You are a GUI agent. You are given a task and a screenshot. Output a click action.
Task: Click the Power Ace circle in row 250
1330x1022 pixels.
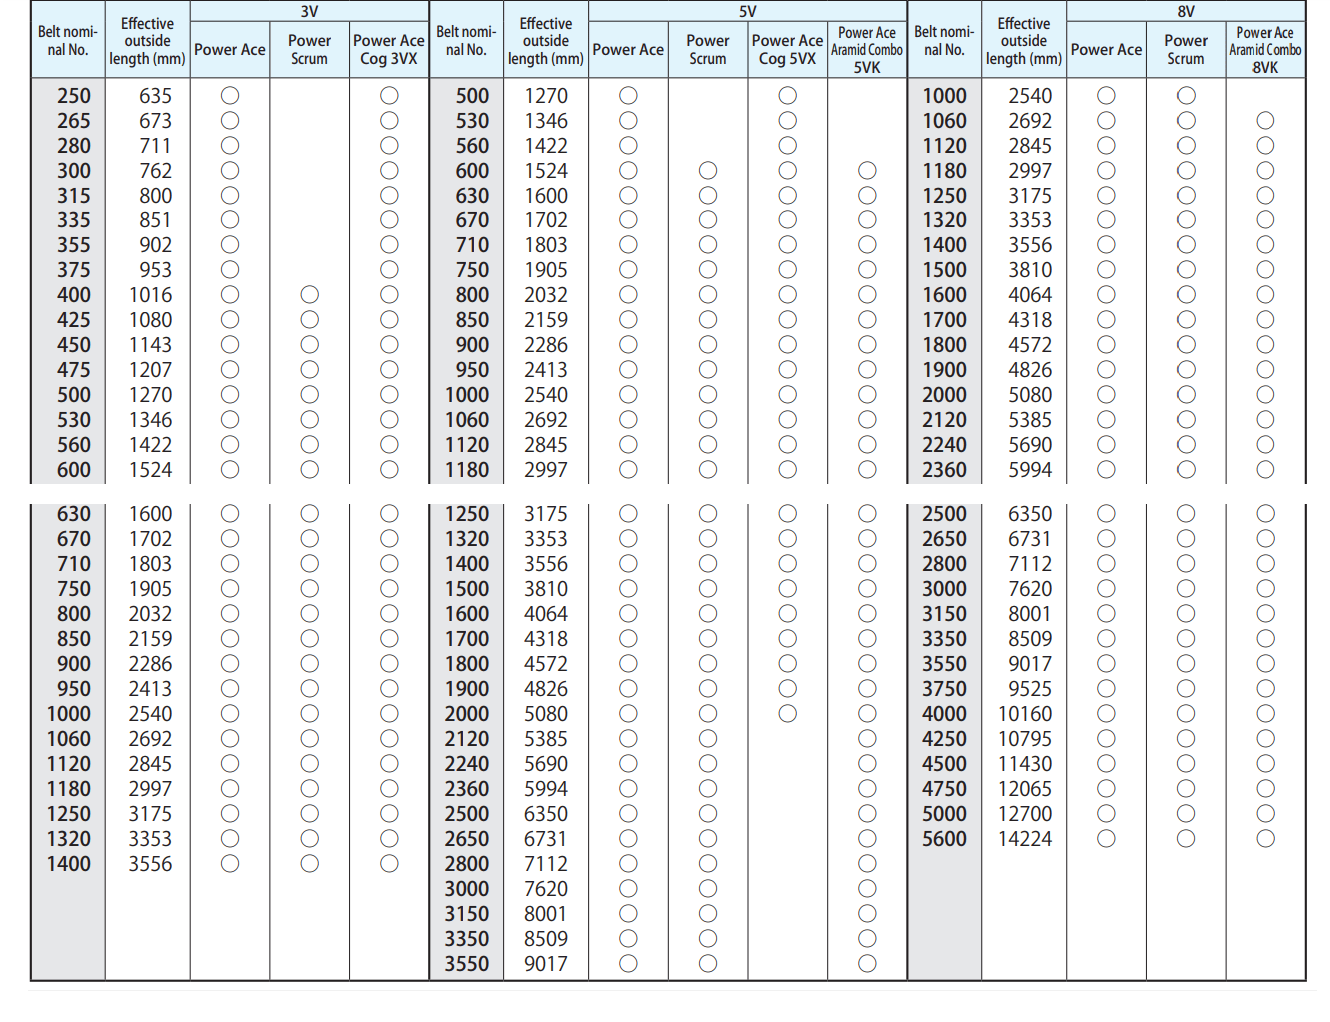(230, 96)
